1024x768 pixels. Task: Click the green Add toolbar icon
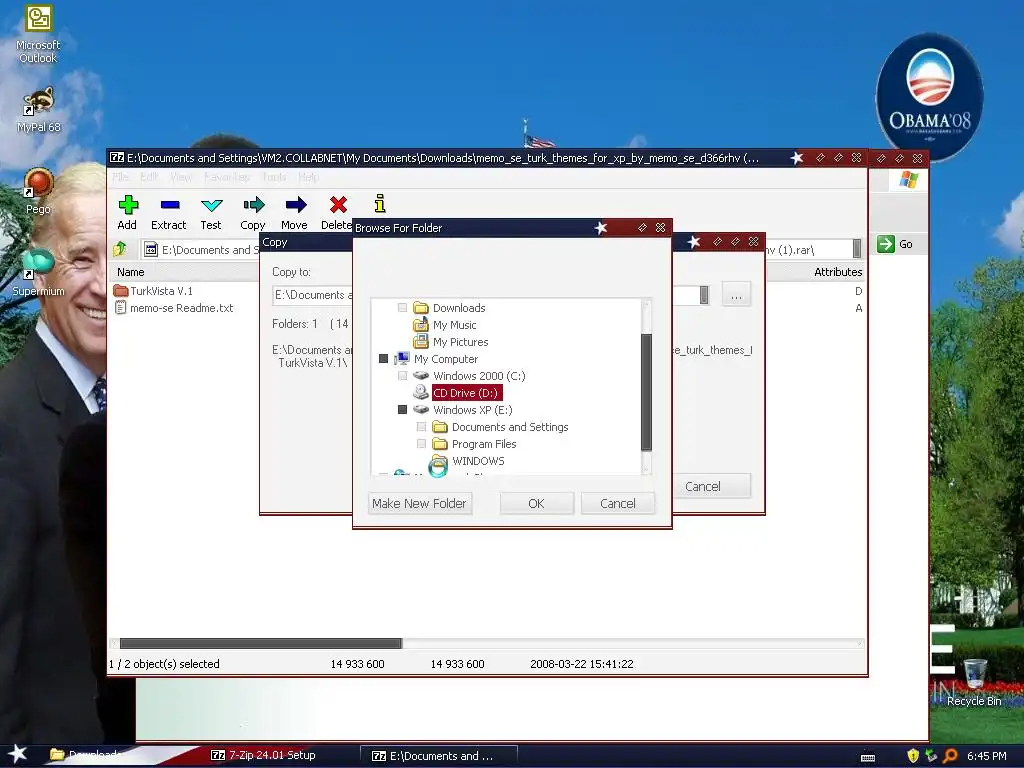coord(128,205)
